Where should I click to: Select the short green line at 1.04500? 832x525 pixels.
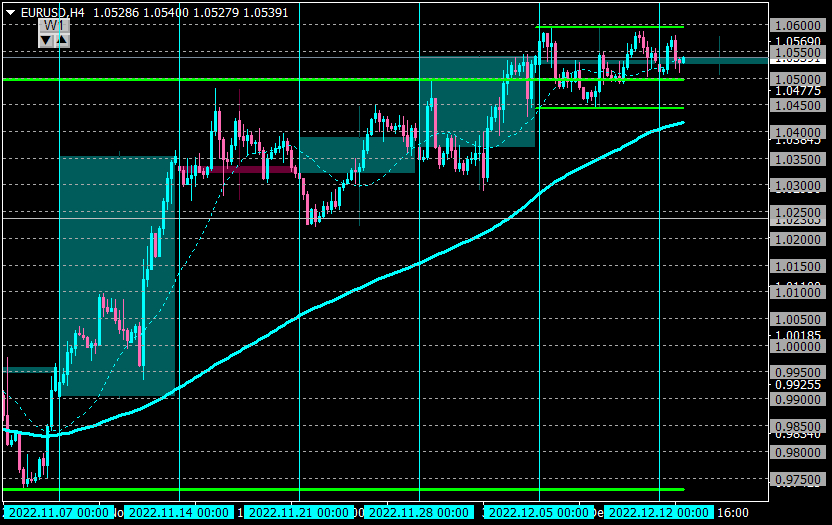pos(610,108)
